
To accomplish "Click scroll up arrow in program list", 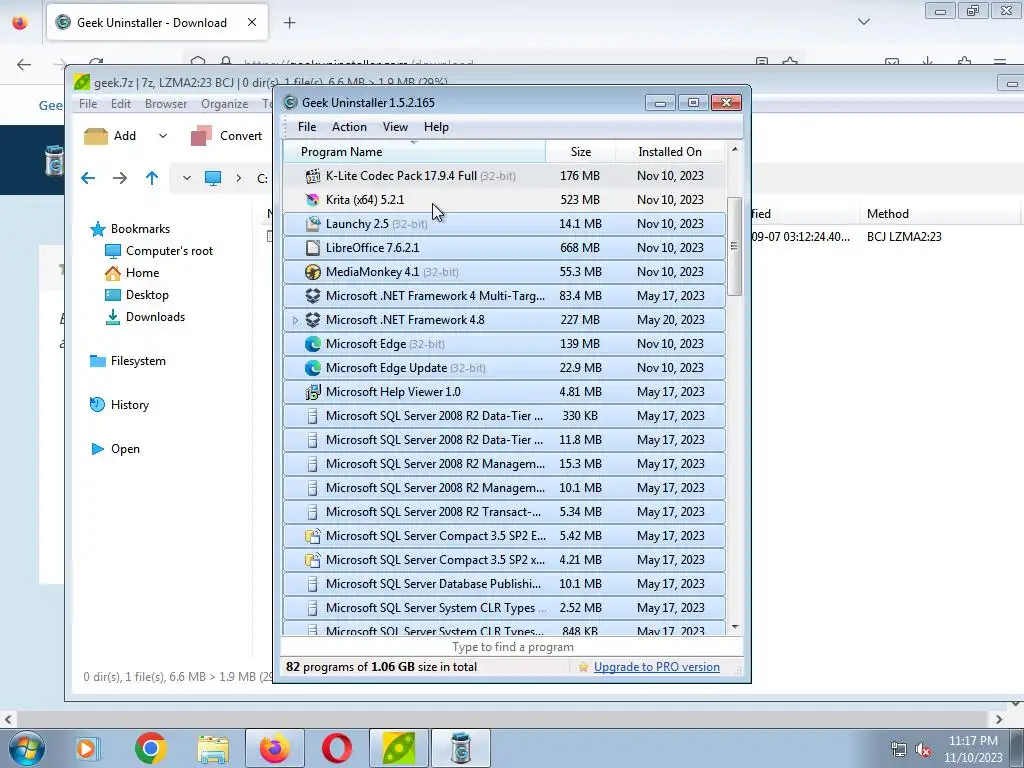I will [x=735, y=150].
